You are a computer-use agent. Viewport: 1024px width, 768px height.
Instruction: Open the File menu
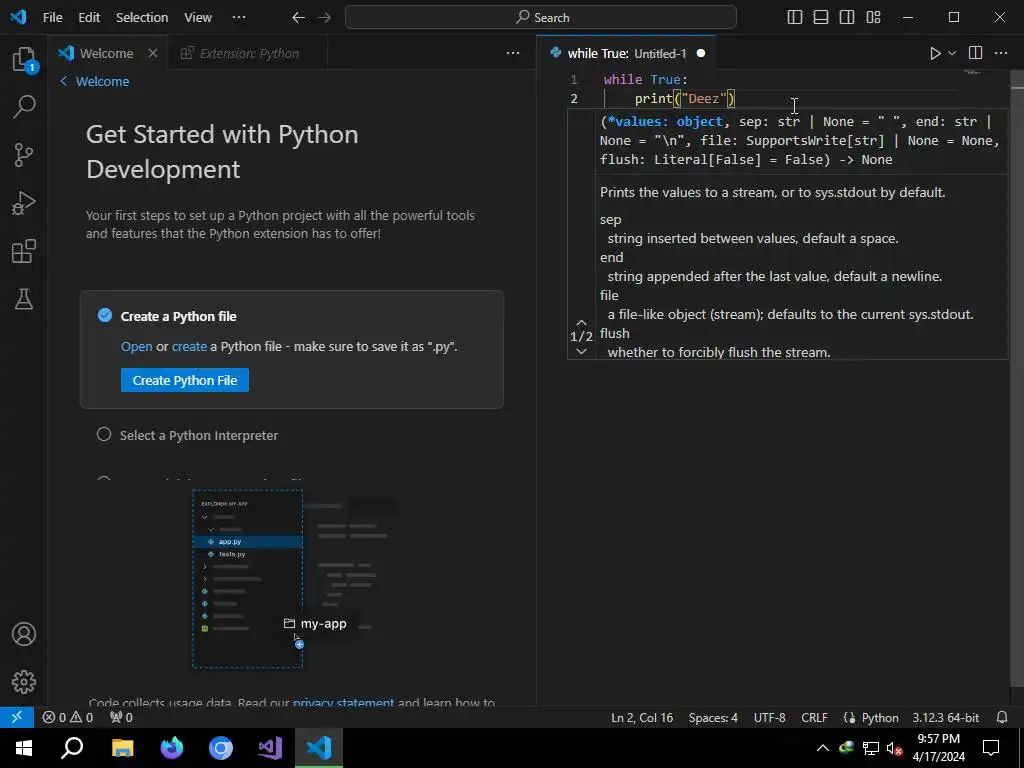pos(52,18)
